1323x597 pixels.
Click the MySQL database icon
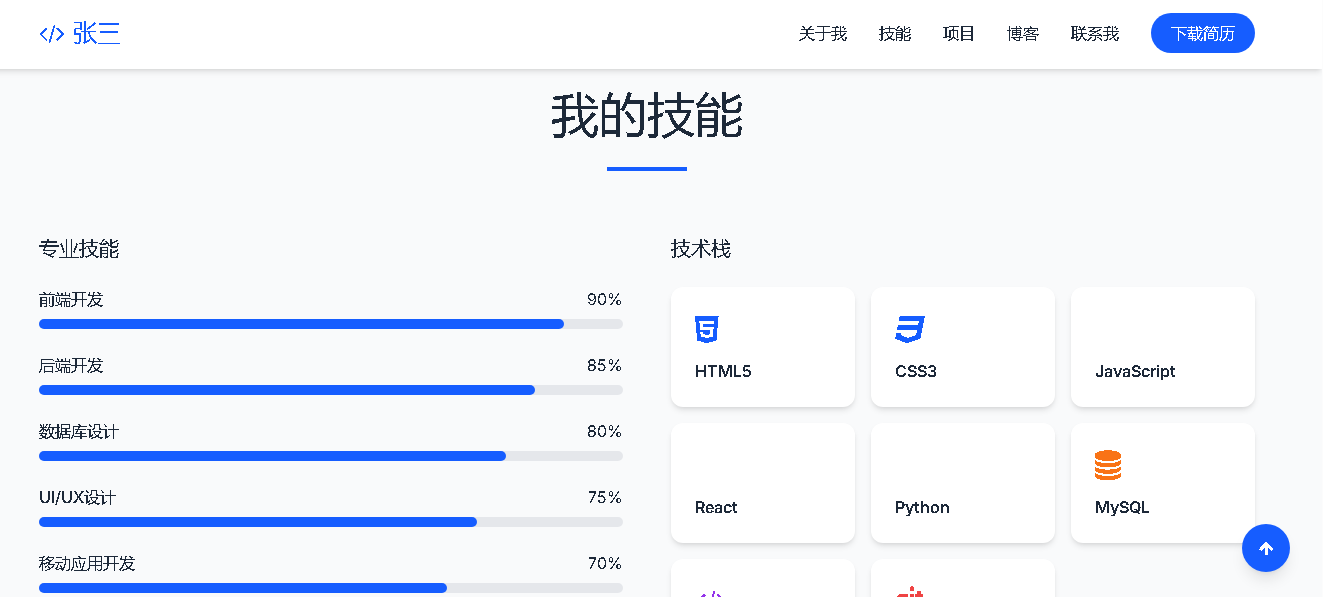coord(1108,465)
